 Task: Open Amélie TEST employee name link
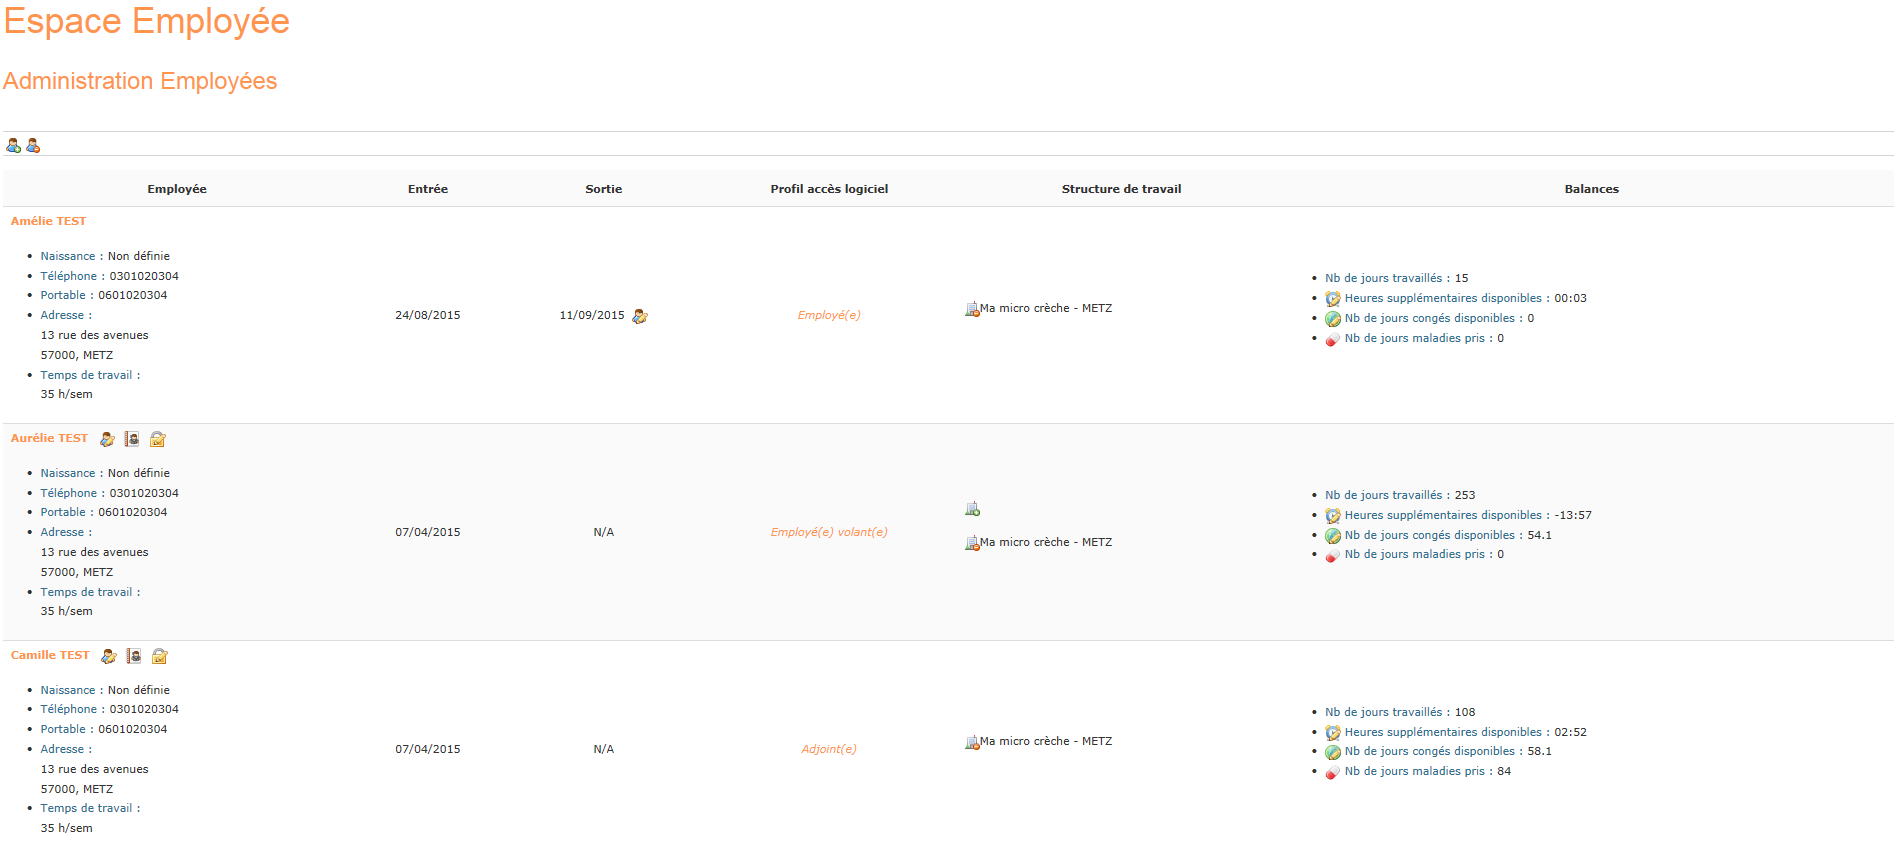point(48,221)
